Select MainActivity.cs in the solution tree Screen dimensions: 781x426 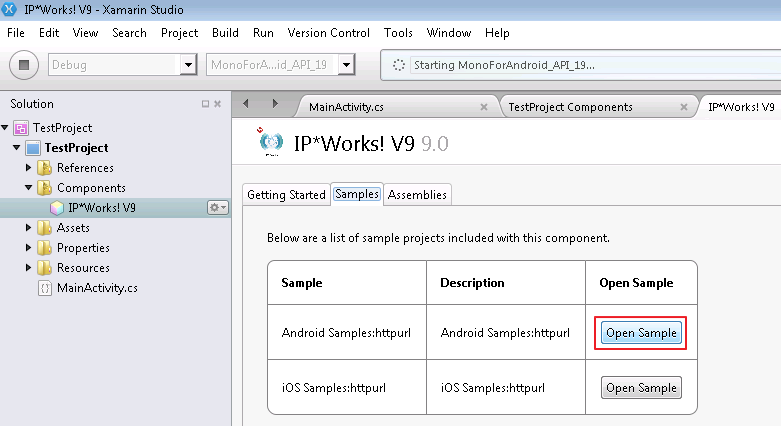97,288
